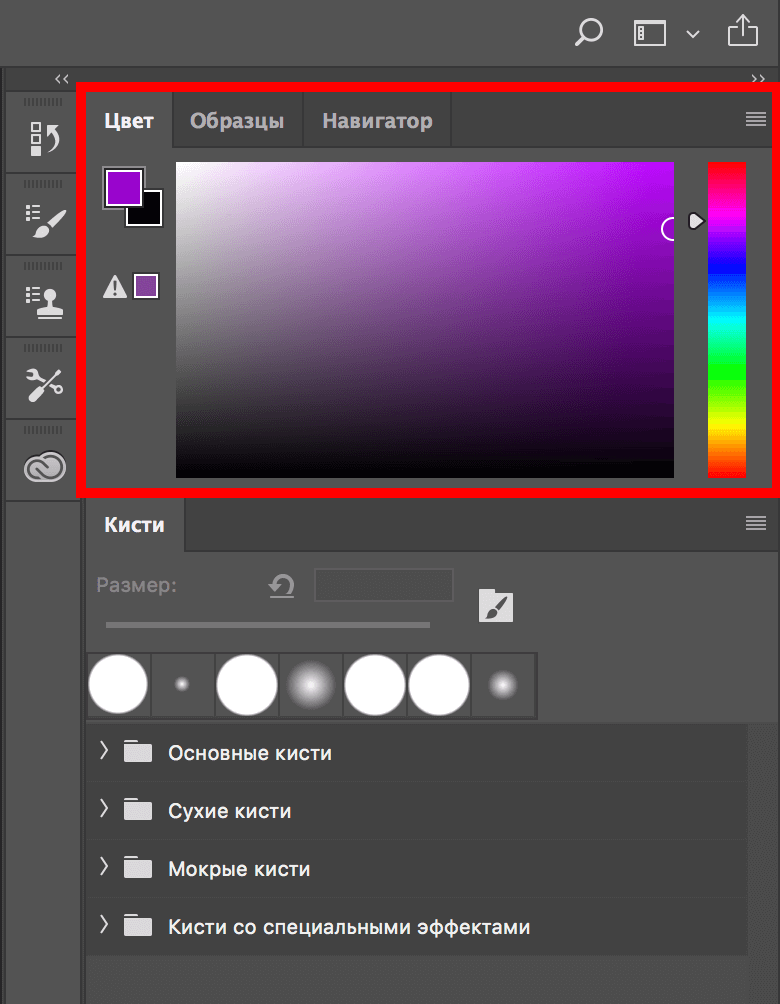This screenshot has height=1004, width=780.
Task: Switch to the Навигатор tab
Action: [376, 119]
